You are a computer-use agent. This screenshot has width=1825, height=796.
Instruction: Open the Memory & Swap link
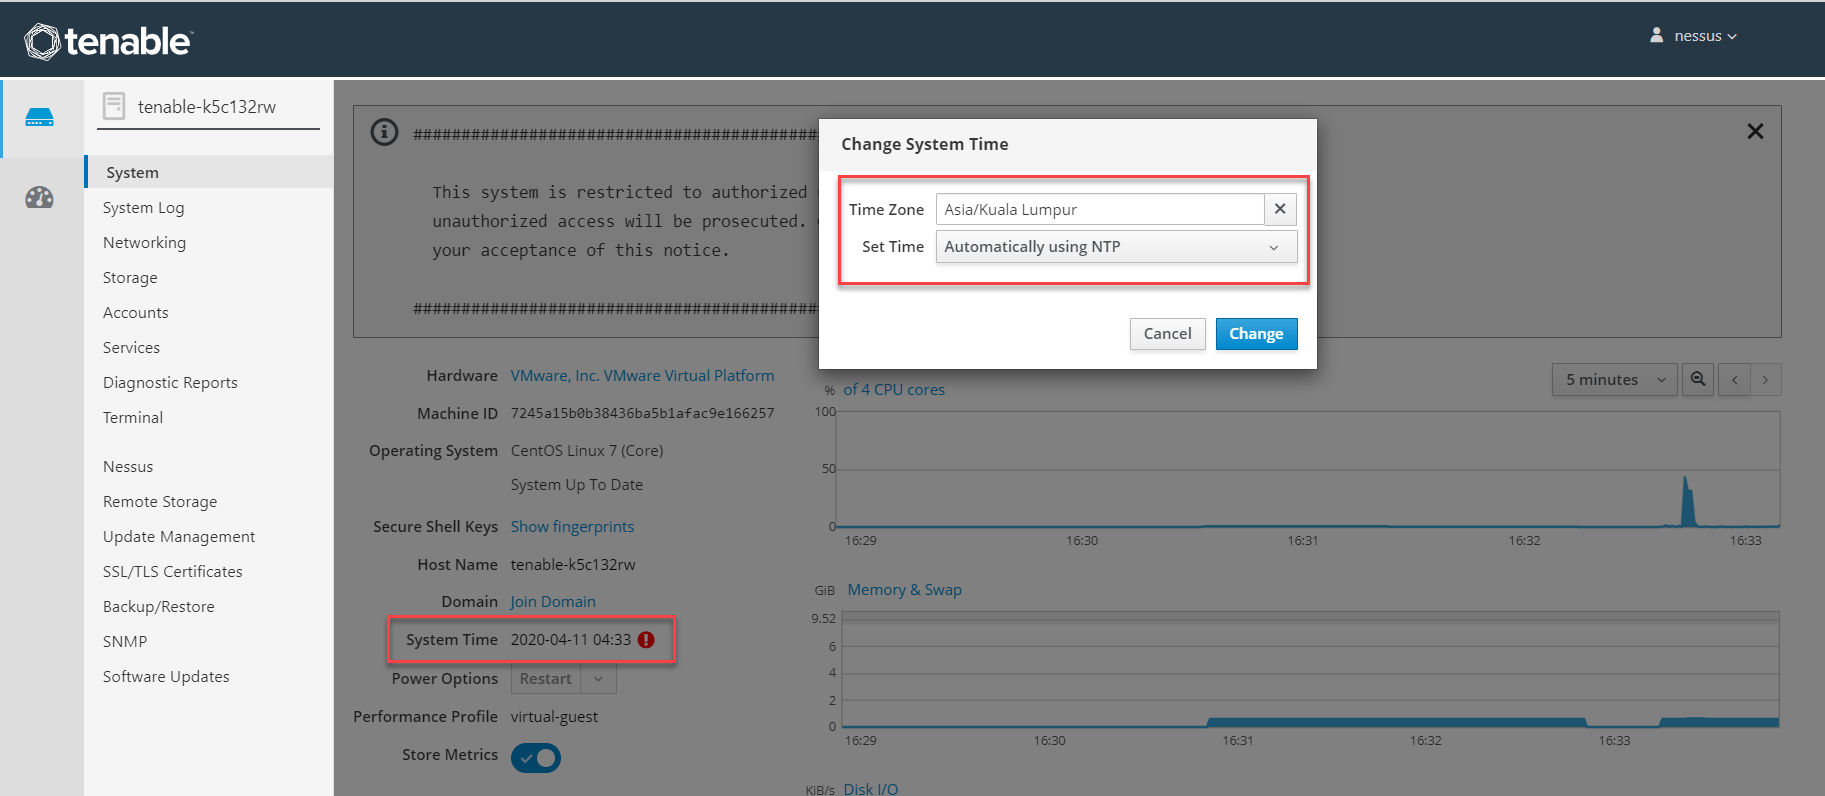coord(904,589)
